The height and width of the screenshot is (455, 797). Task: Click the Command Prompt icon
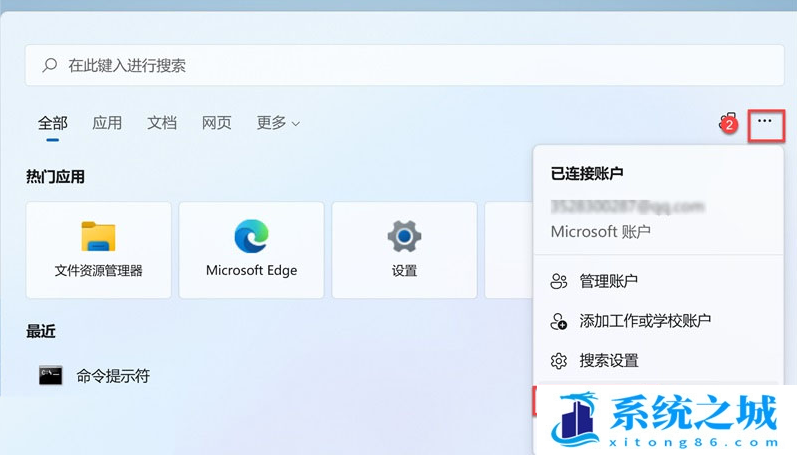(x=51, y=376)
